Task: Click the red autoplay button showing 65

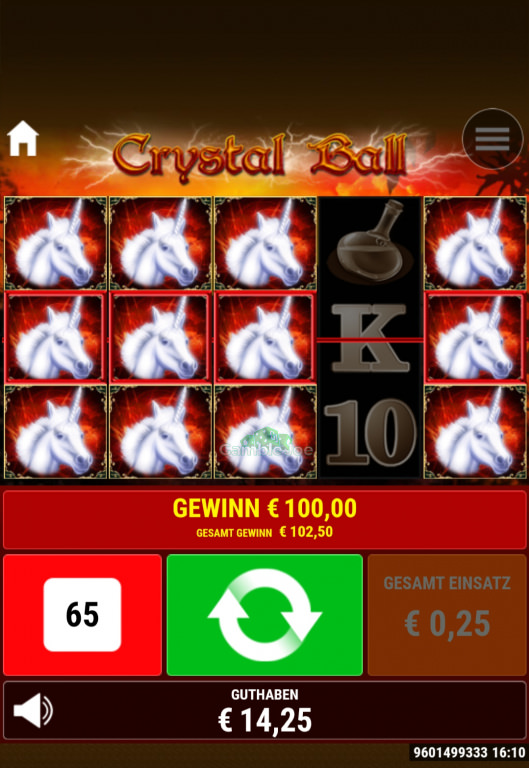Action: tap(82, 615)
